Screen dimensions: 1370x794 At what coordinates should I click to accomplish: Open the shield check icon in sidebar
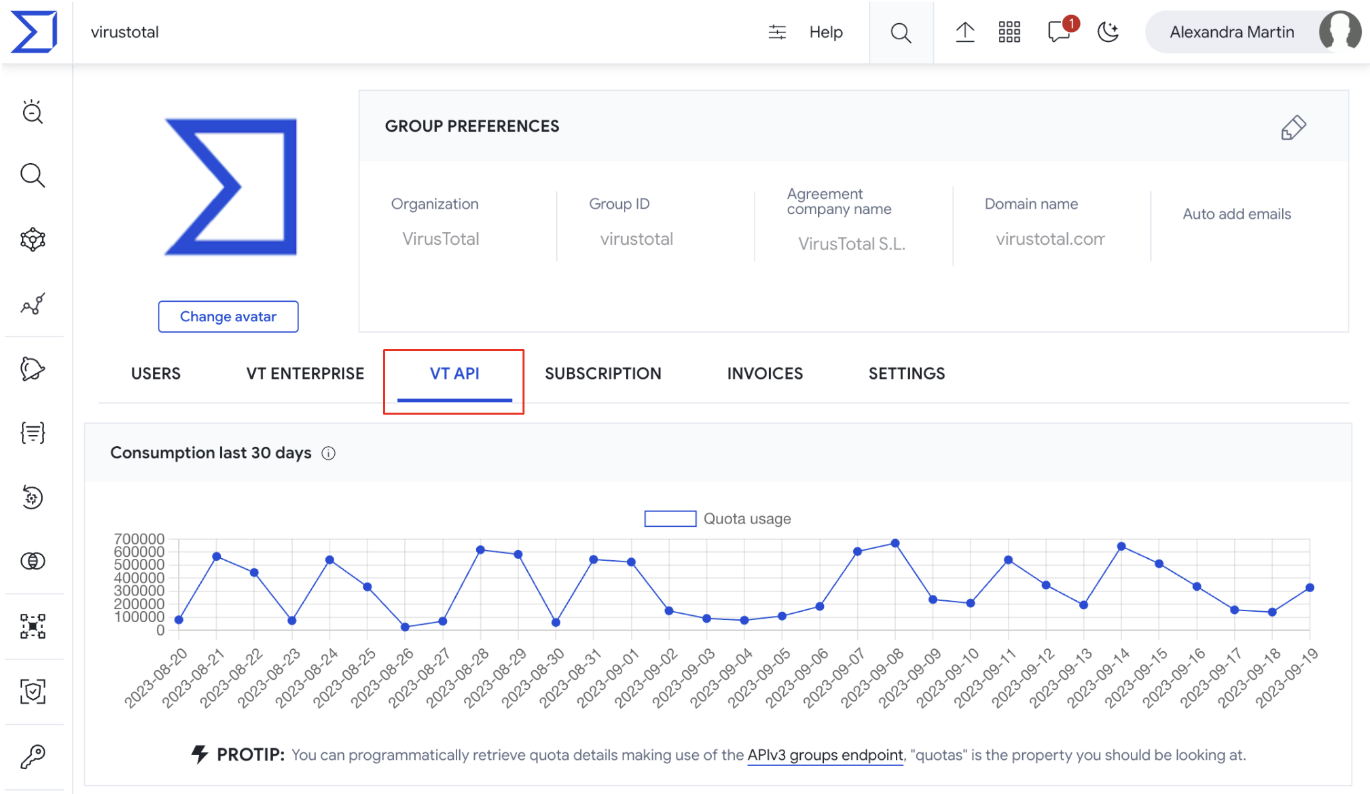[x=33, y=691]
